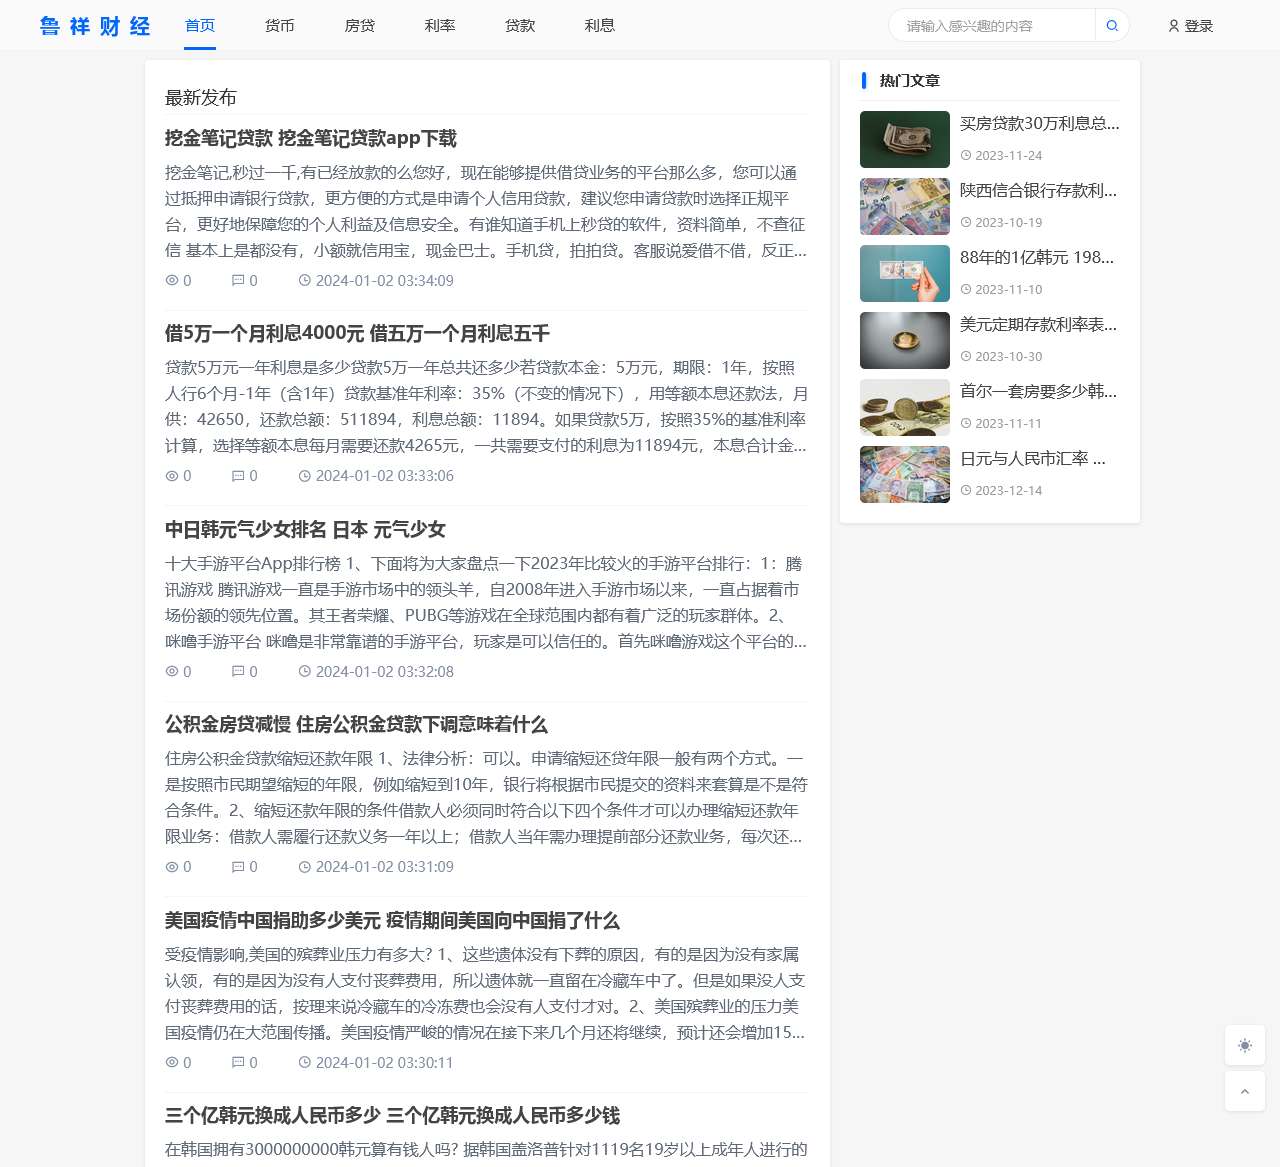Click clock icon beside 2024-01-02 03:30:11
The width and height of the screenshot is (1280, 1167).
click(x=305, y=1063)
